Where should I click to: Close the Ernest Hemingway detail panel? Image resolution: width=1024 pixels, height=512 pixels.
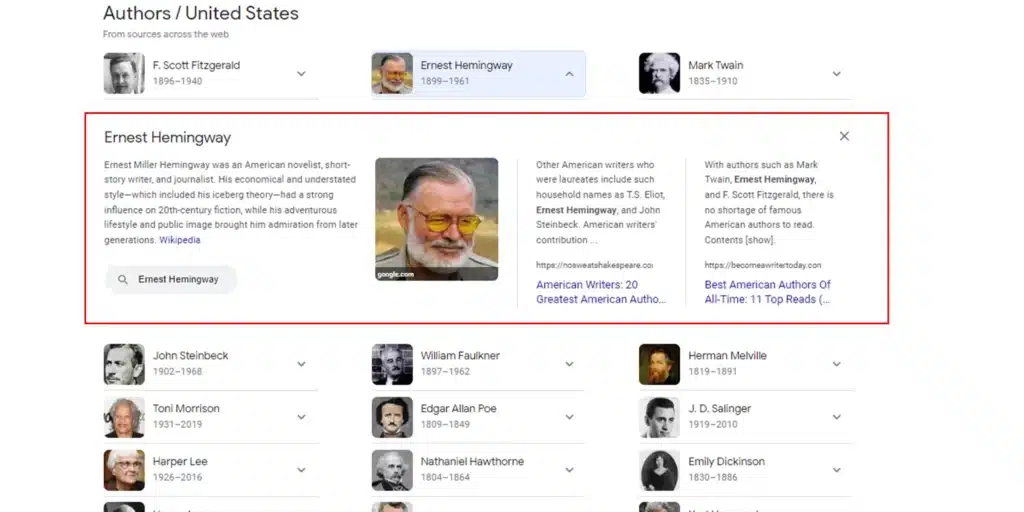pyautogui.click(x=844, y=136)
